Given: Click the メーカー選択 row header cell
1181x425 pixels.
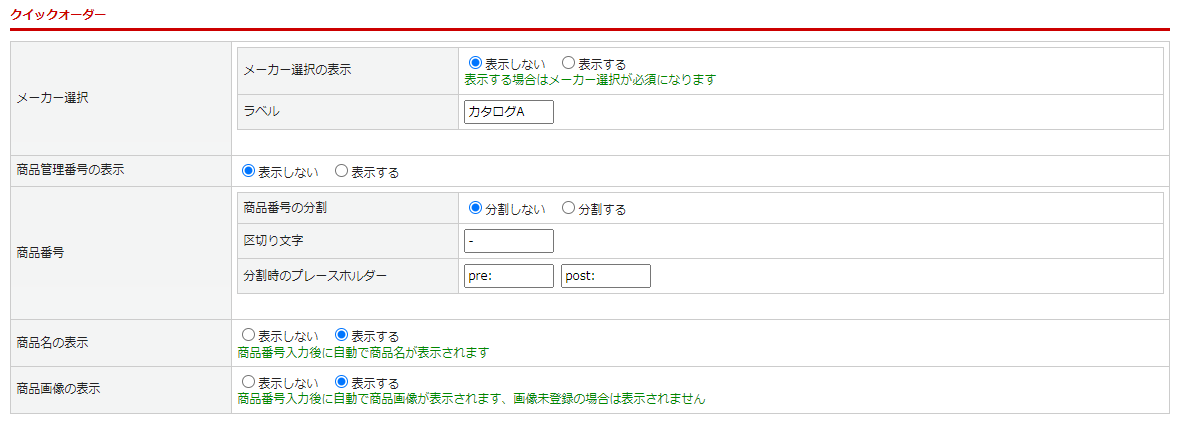Looking at the screenshot, I should click(53, 98).
